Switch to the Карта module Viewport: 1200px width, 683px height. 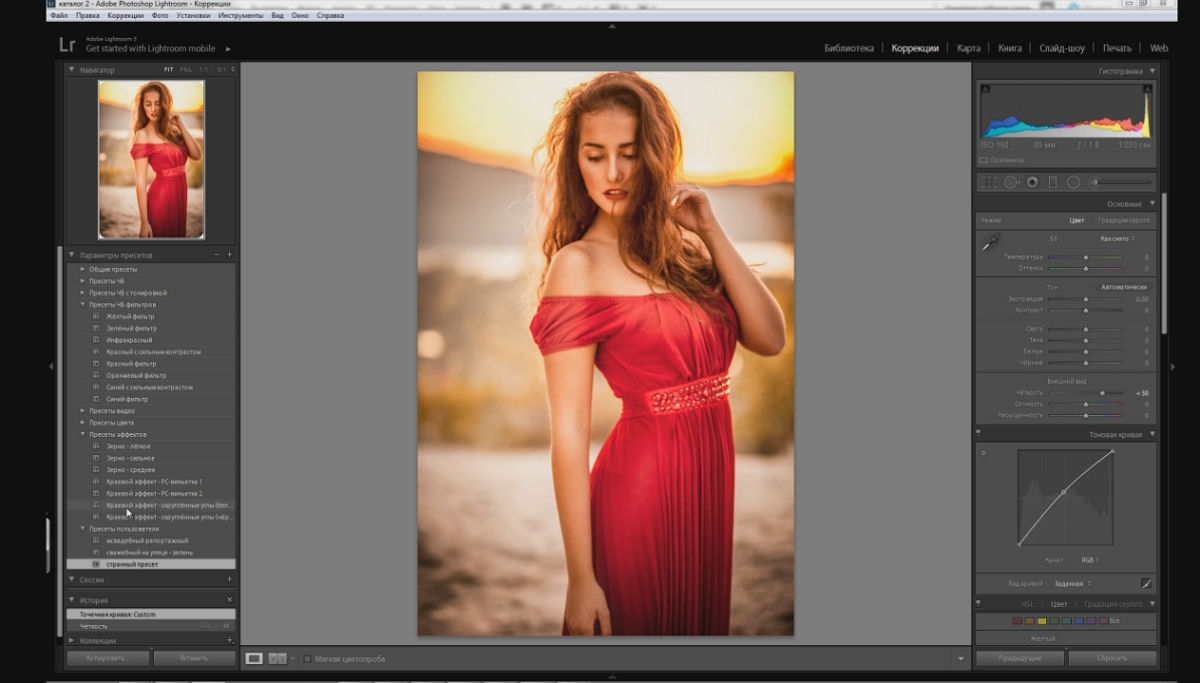(968, 48)
